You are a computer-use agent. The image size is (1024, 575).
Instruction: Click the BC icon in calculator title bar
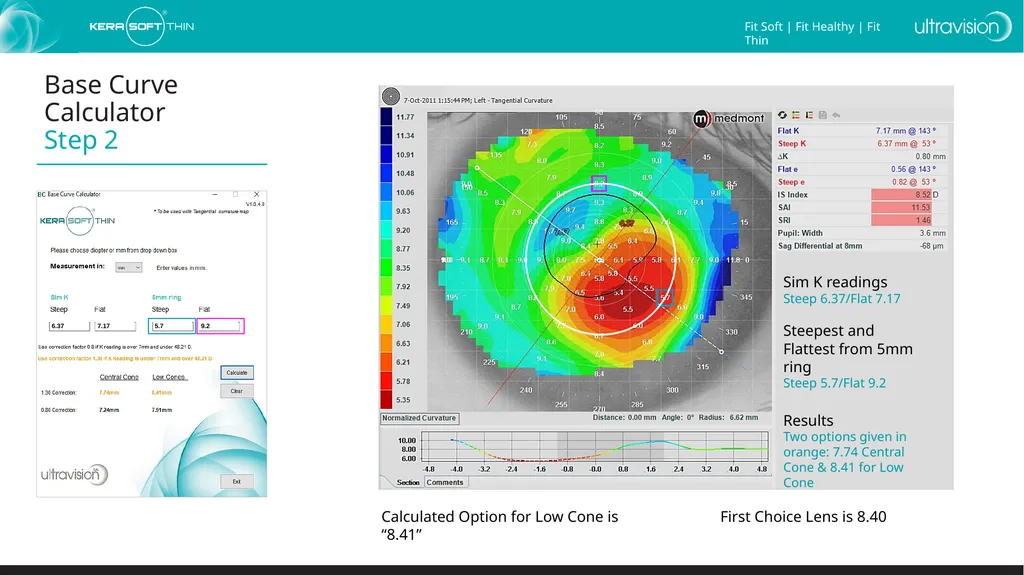41,194
